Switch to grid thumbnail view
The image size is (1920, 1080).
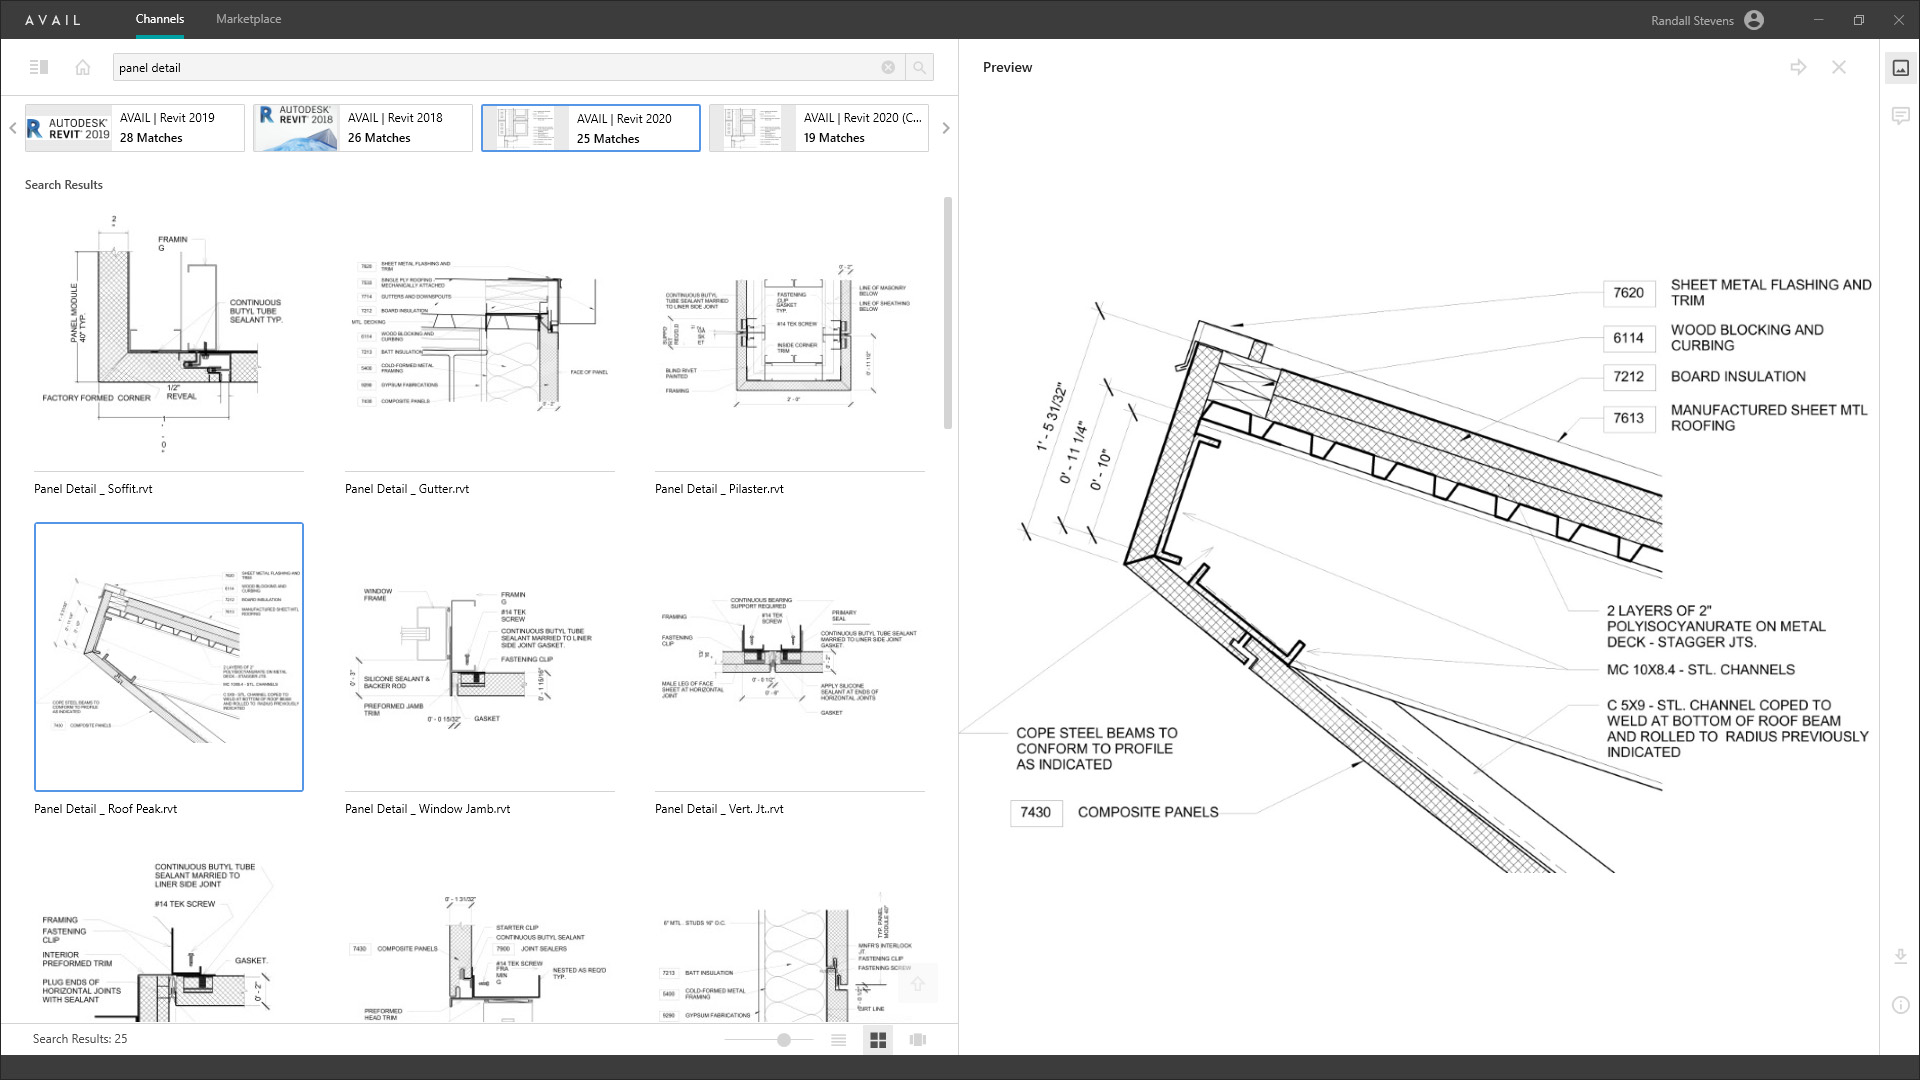[878, 1040]
